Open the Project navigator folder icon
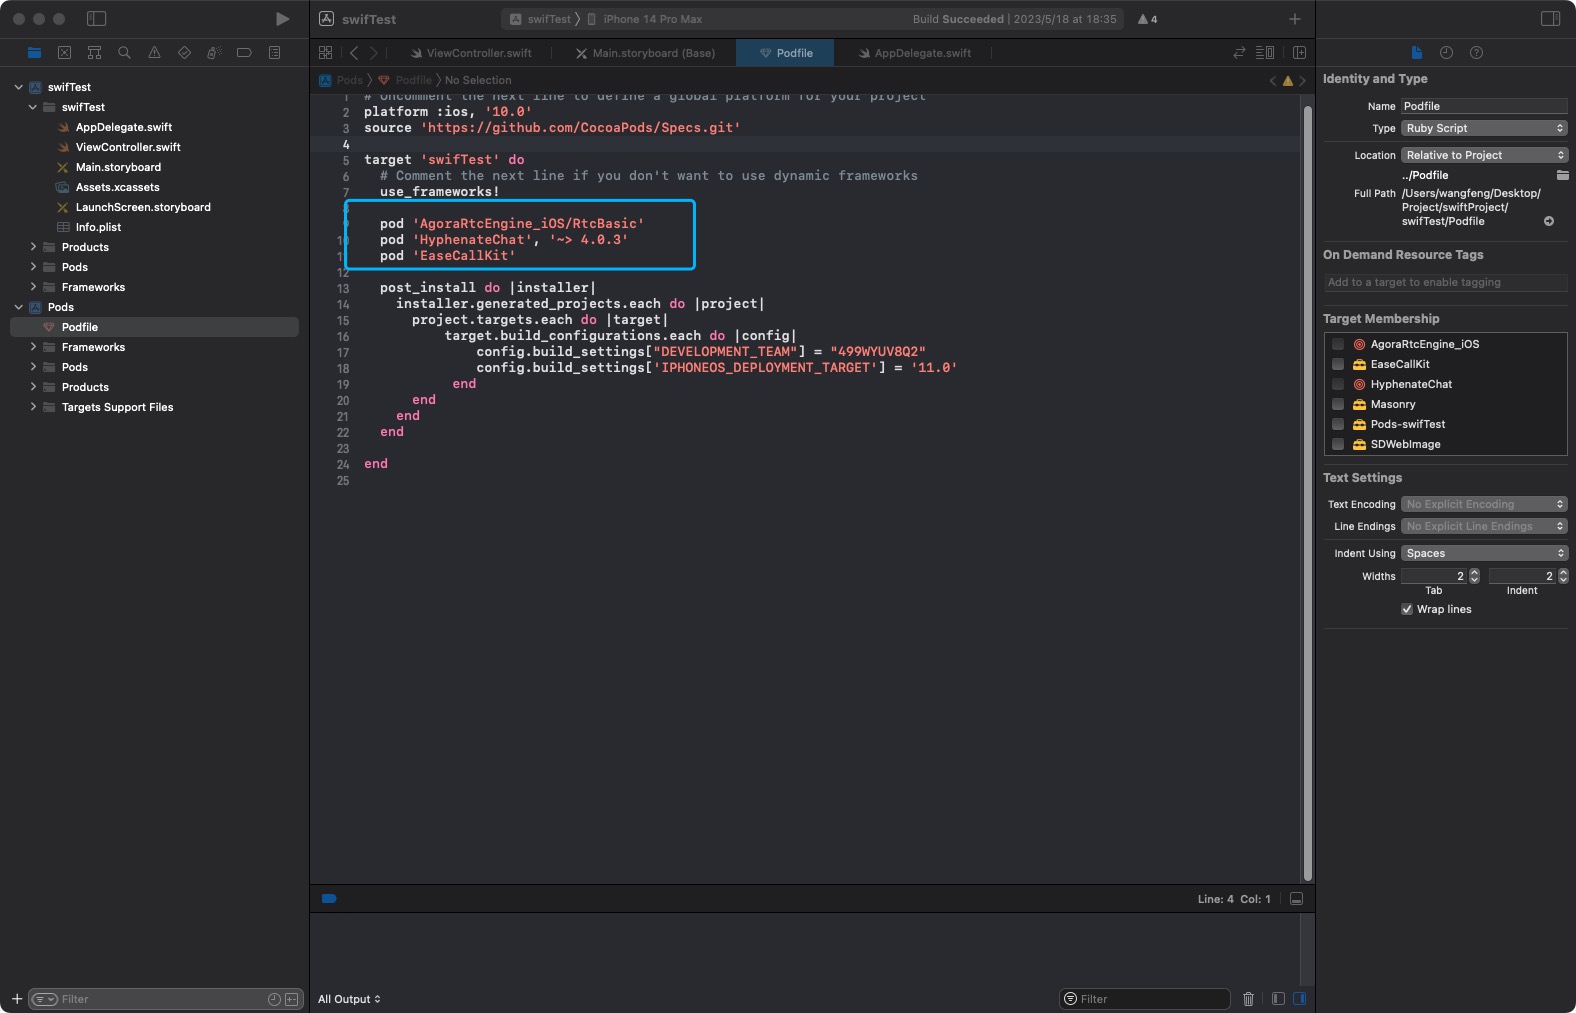 [x=34, y=52]
